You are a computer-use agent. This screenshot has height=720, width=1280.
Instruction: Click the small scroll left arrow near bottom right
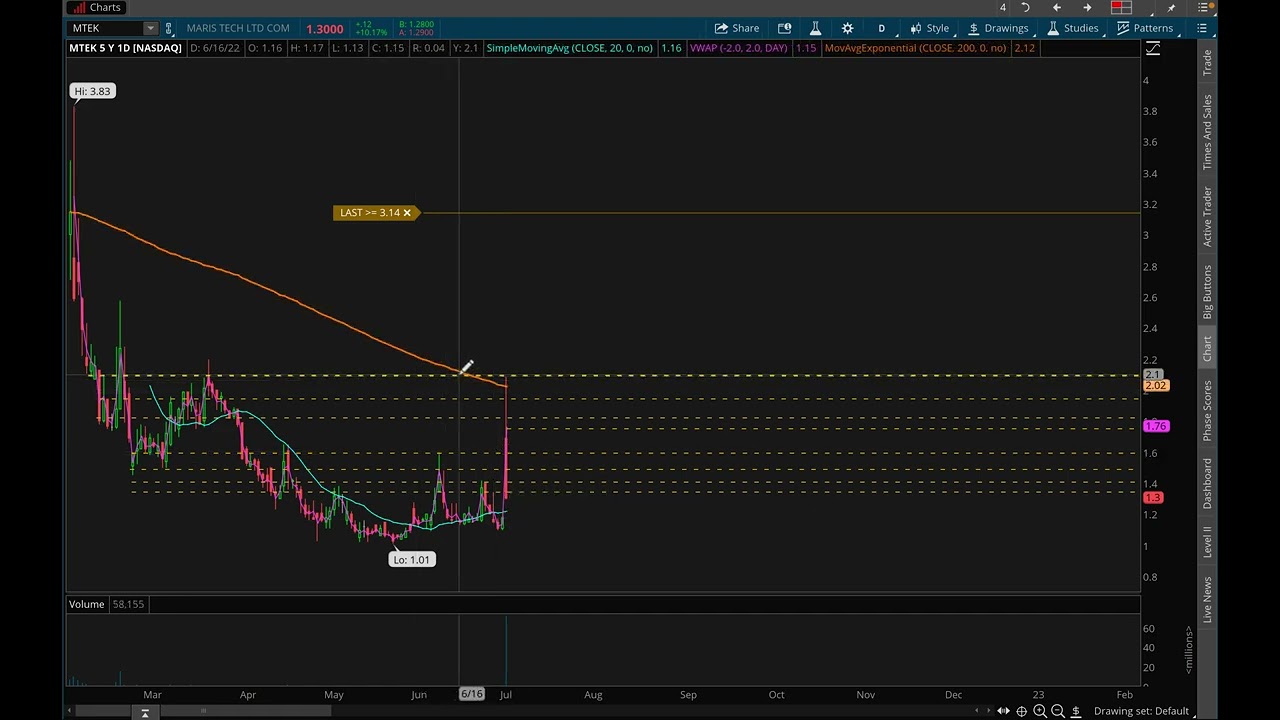[977, 711]
